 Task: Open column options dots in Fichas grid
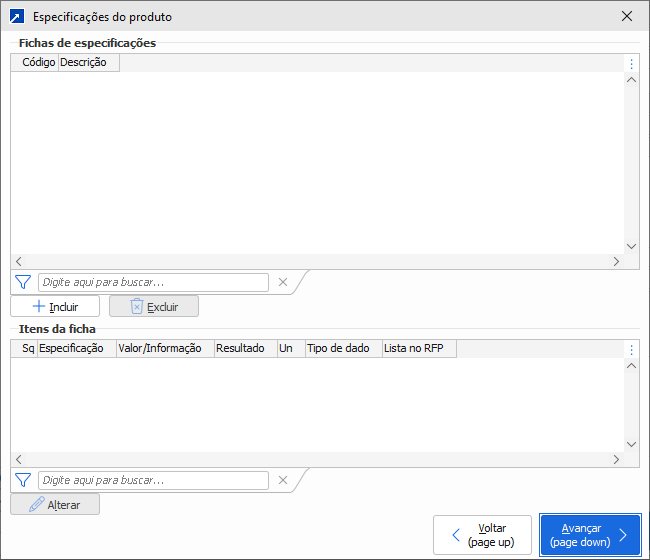631,63
